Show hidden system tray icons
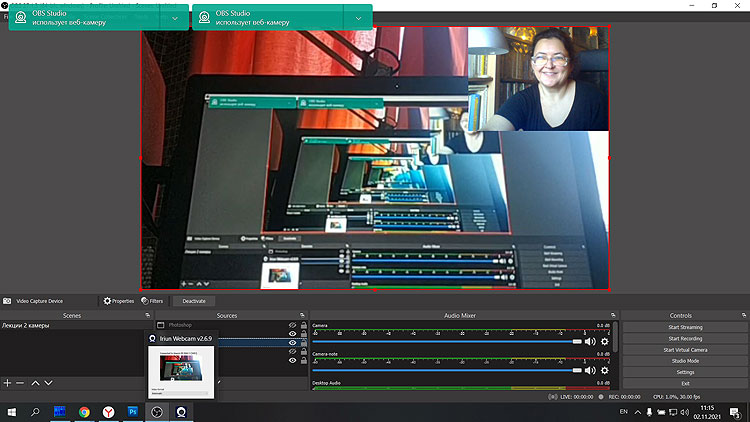The height and width of the screenshot is (422, 750). [x=637, y=411]
